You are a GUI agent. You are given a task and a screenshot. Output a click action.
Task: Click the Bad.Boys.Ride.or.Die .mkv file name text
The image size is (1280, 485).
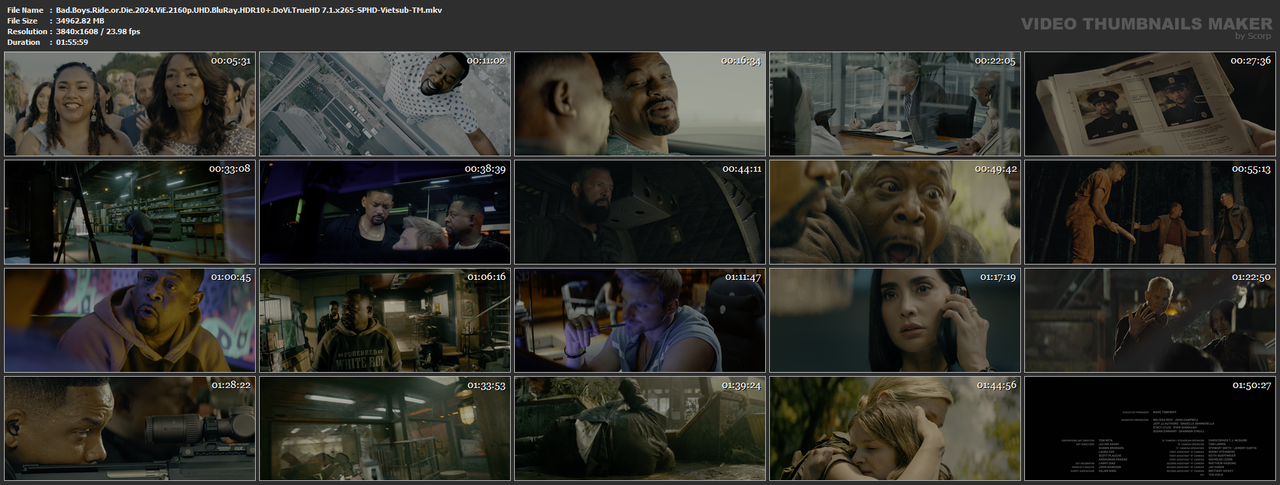click(249, 9)
